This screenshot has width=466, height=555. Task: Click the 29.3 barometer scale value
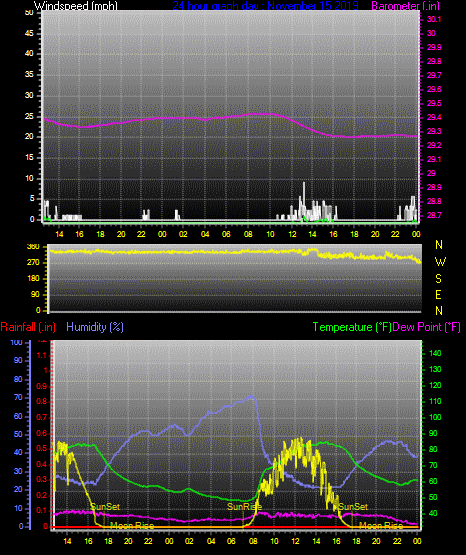(x=434, y=131)
